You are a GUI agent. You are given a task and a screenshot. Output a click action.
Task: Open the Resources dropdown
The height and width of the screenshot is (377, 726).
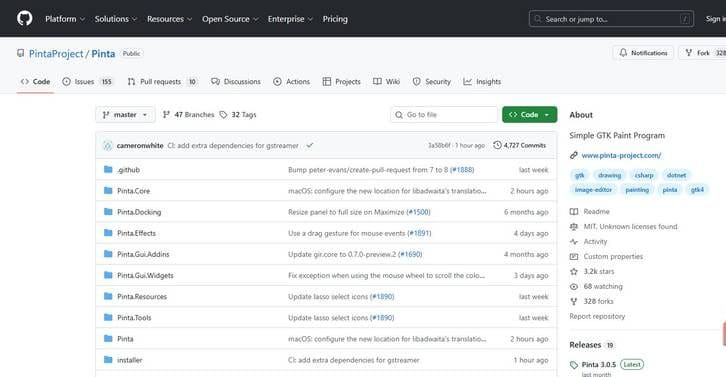[169, 19]
